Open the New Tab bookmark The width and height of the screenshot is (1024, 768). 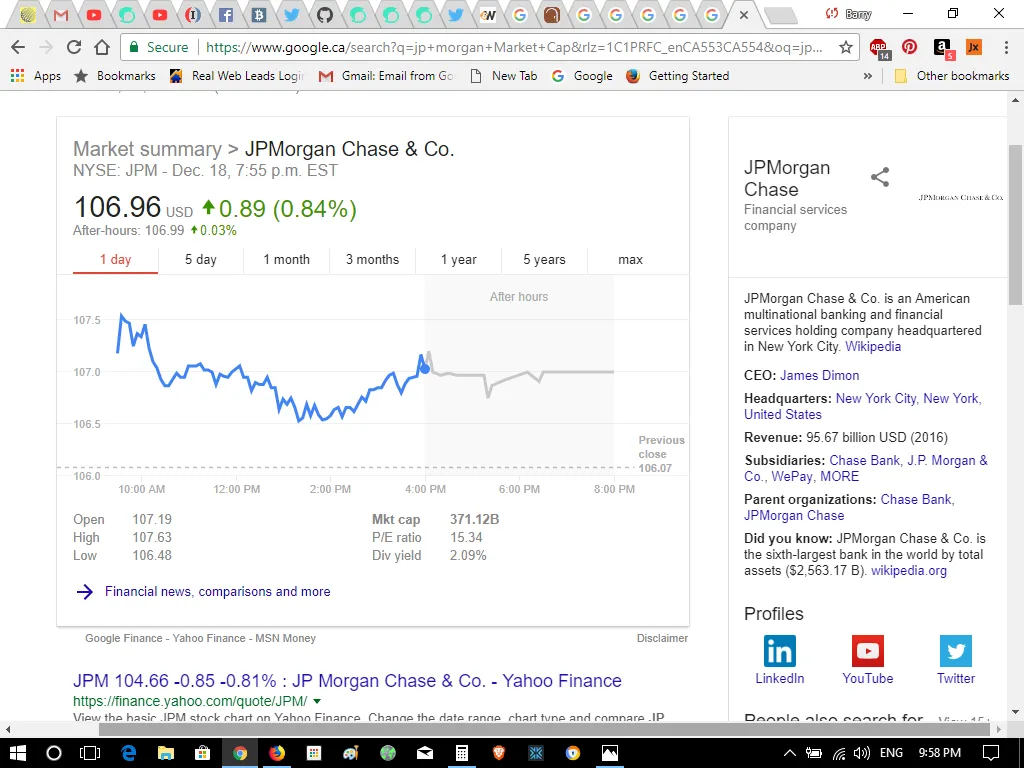click(504, 76)
